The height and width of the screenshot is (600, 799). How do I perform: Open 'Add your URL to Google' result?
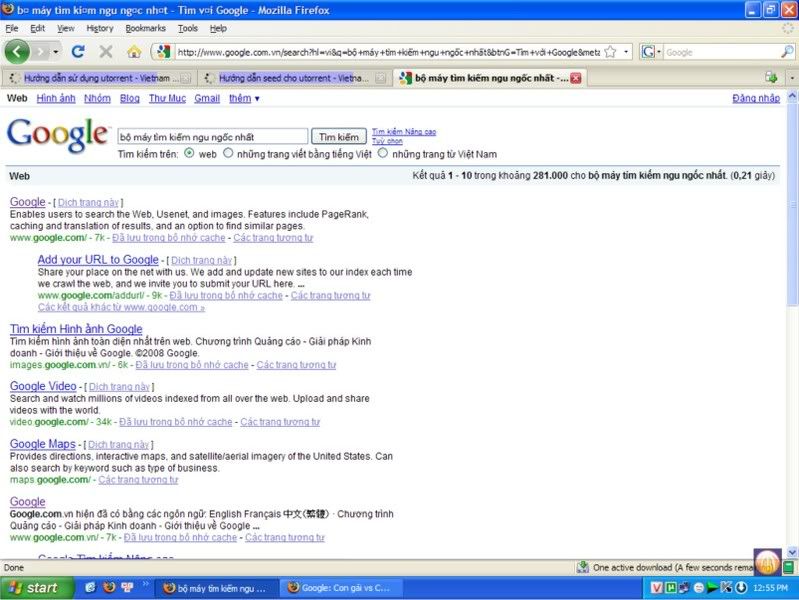[98, 260]
